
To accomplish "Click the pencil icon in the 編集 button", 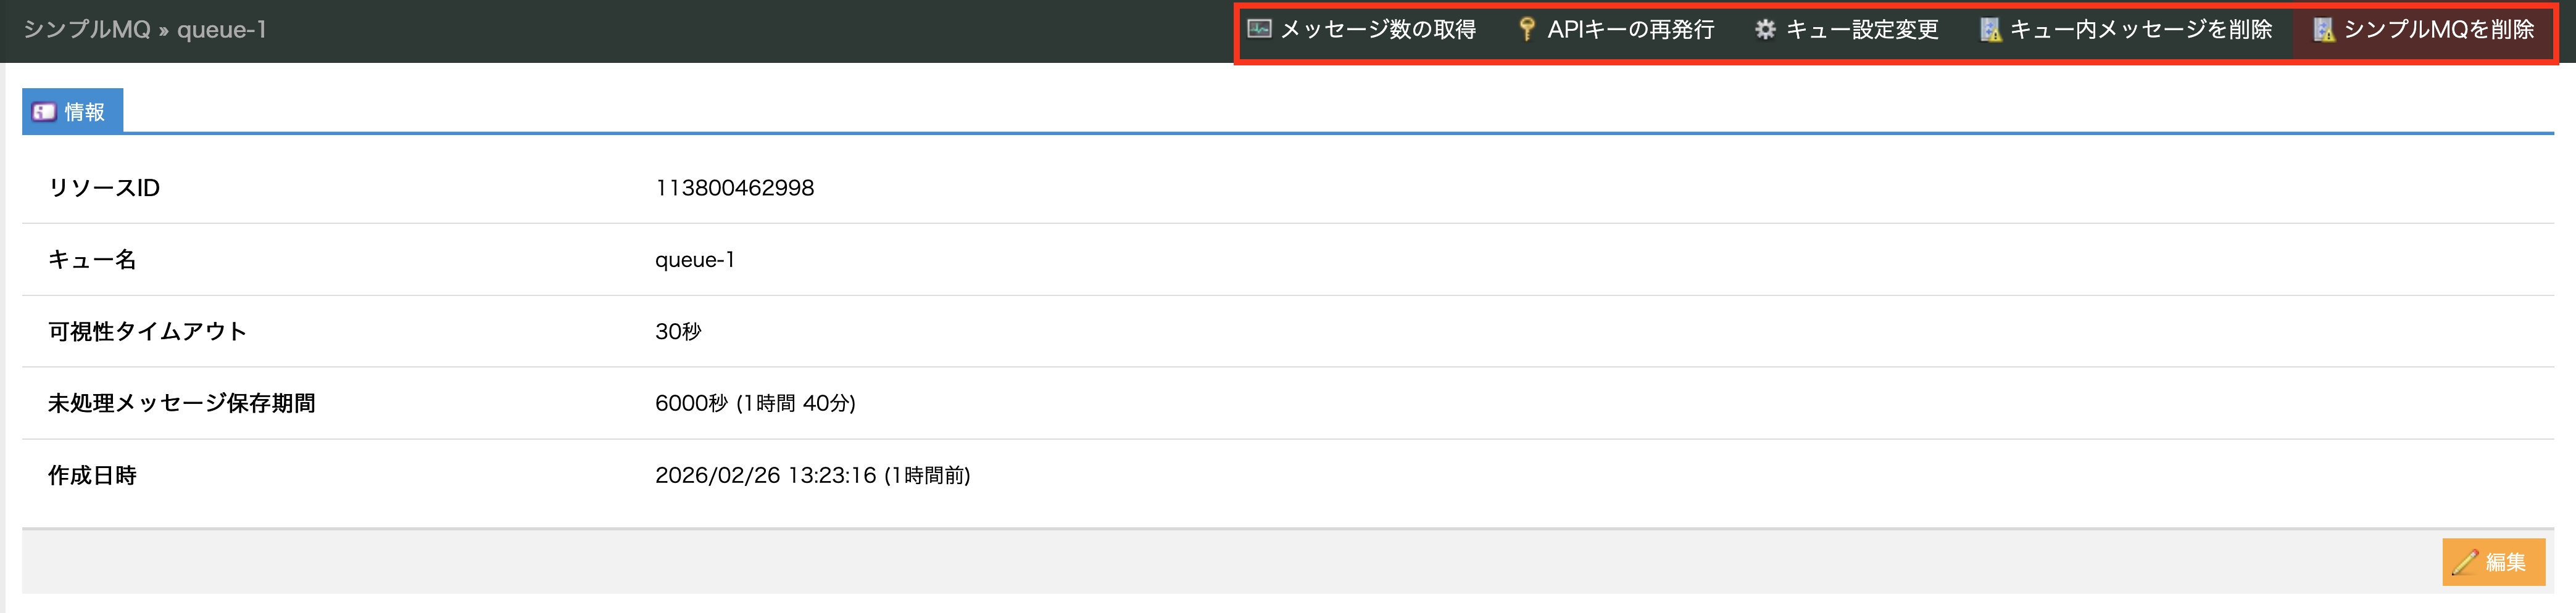I will 2464,562.
